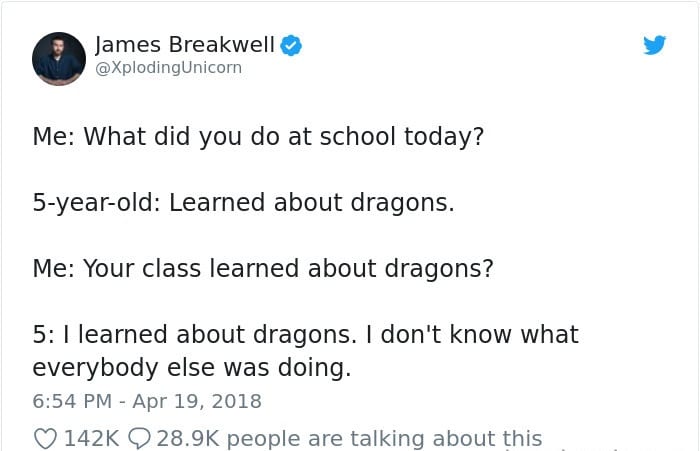
Task: Click the Apr 19, 2018 date
Action: click(197, 401)
